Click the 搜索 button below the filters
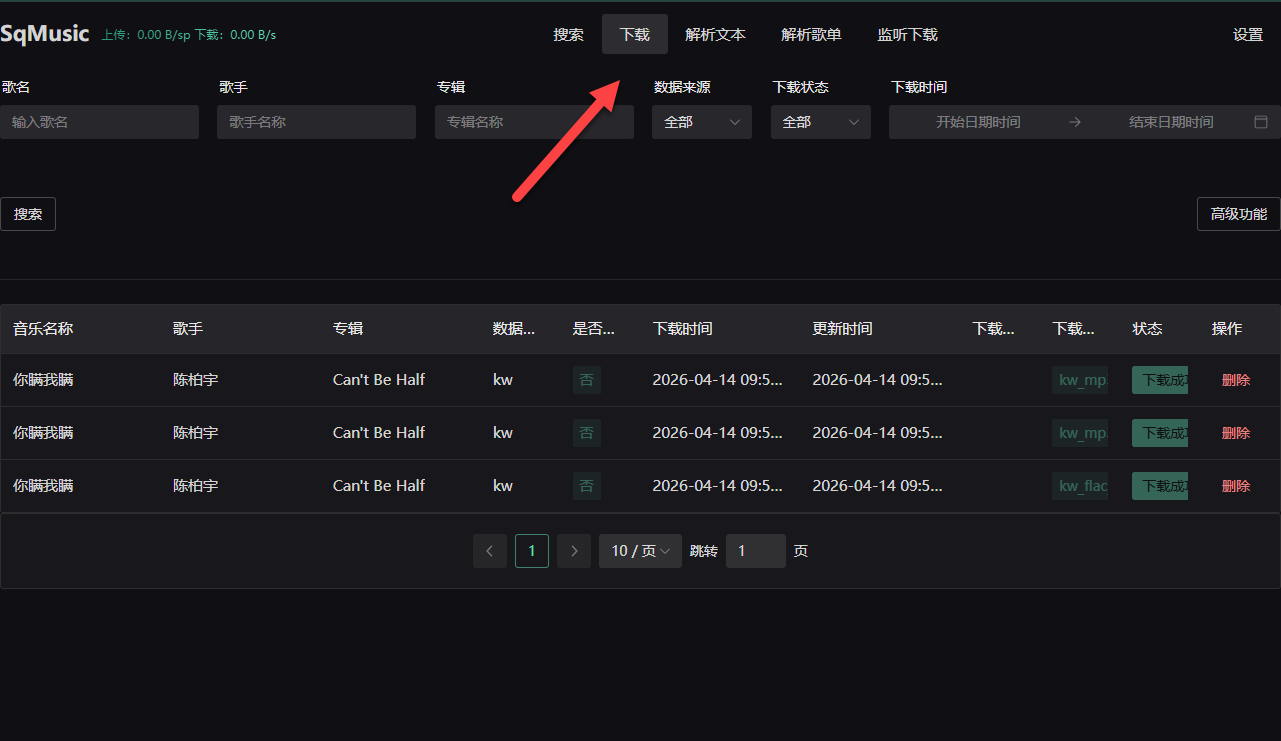This screenshot has width=1281, height=741. (28, 214)
